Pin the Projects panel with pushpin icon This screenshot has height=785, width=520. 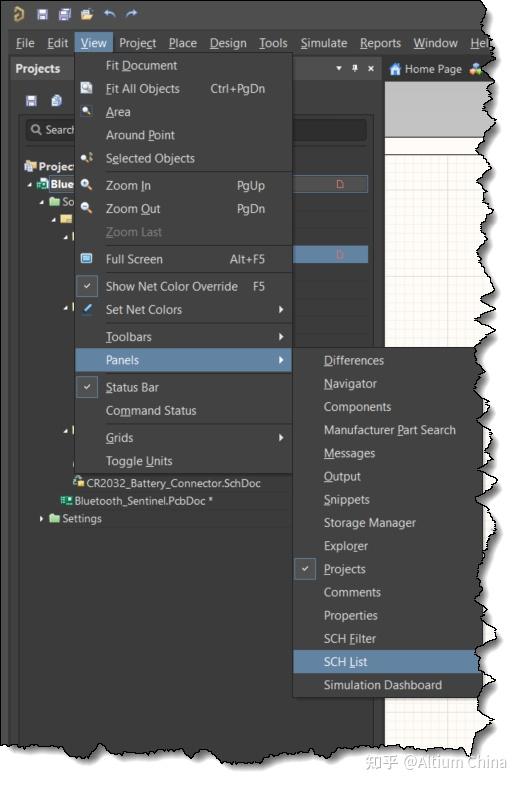coord(354,68)
